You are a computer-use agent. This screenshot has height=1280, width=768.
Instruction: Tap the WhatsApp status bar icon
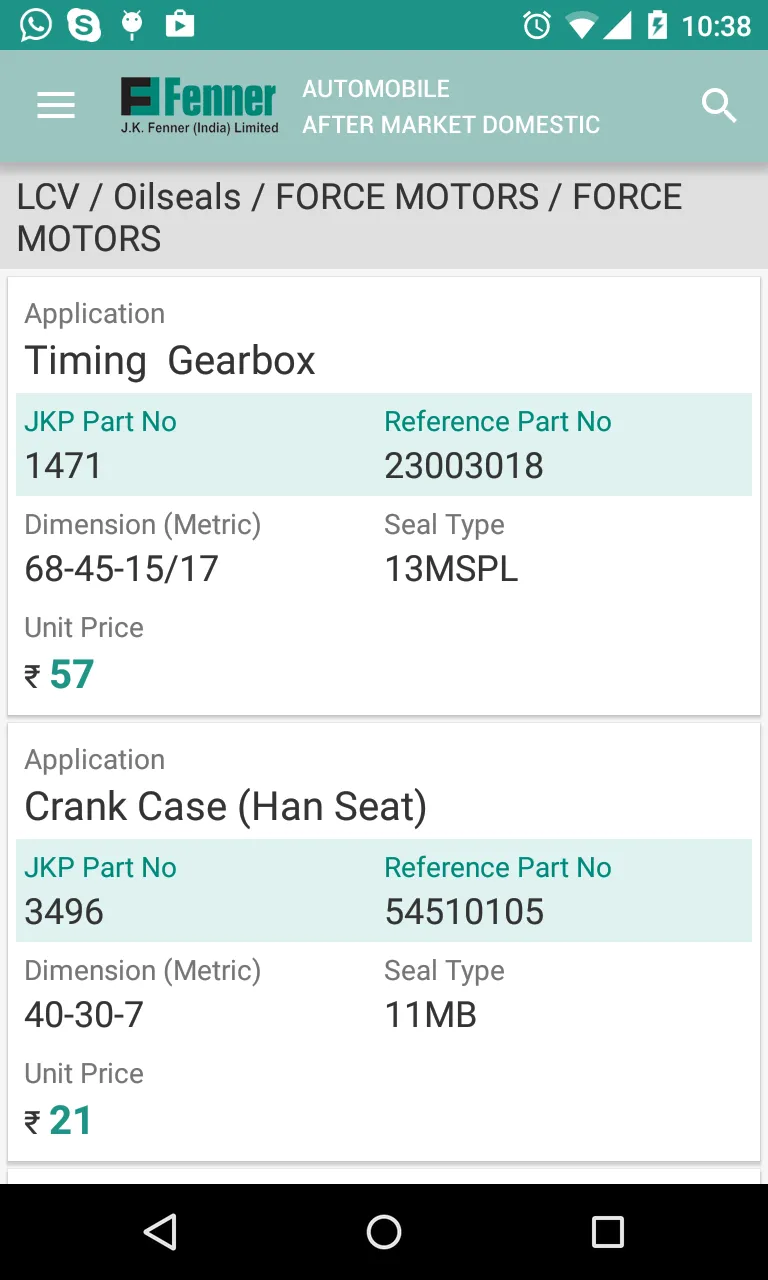pos(36,24)
